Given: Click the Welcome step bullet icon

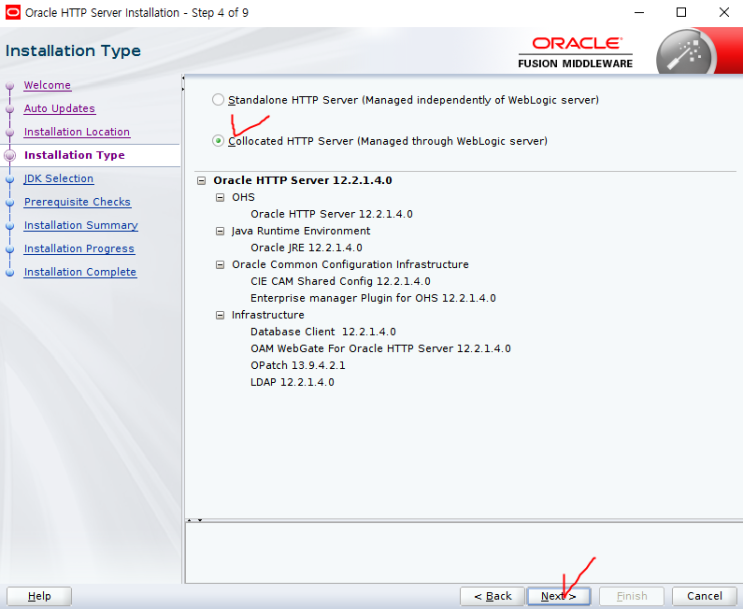Looking at the screenshot, I should [9, 86].
